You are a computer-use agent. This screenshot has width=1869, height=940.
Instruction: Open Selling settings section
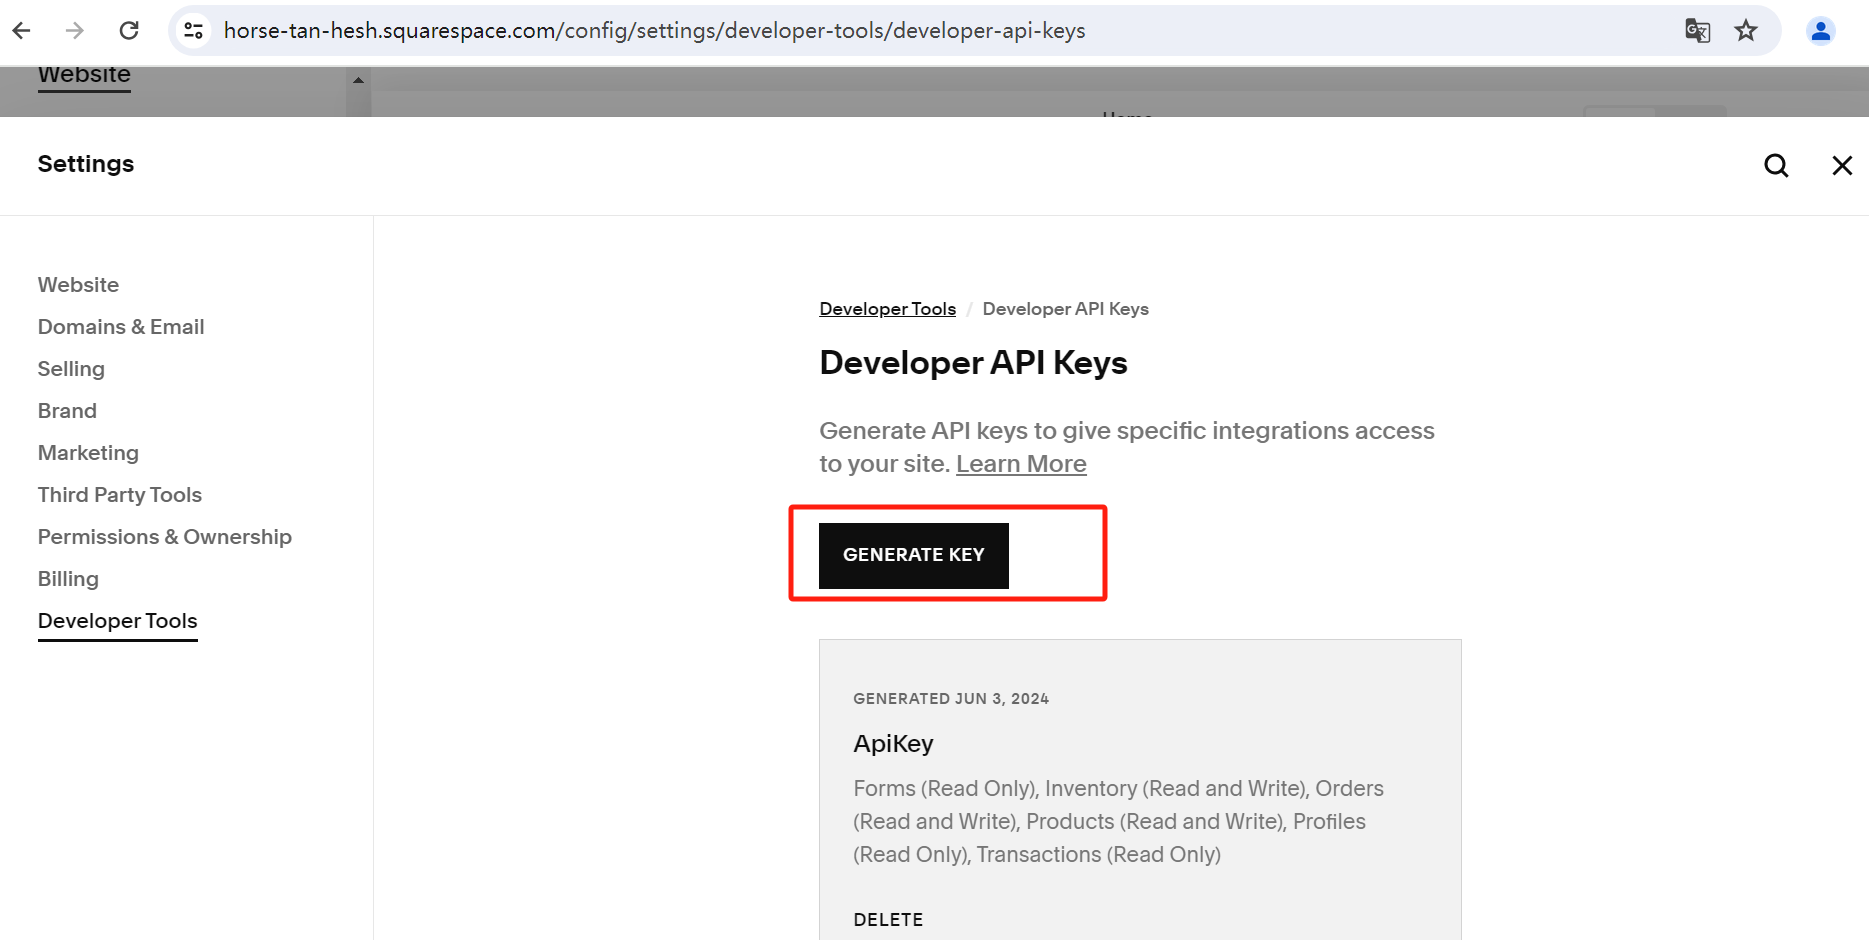point(70,369)
